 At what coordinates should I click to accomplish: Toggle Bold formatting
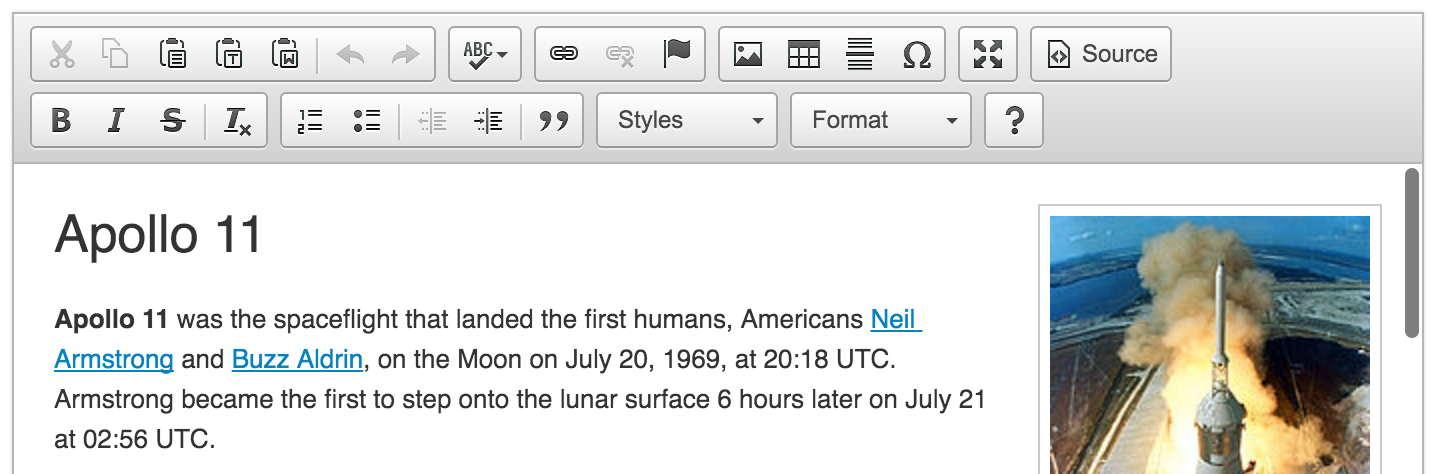[61, 121]
